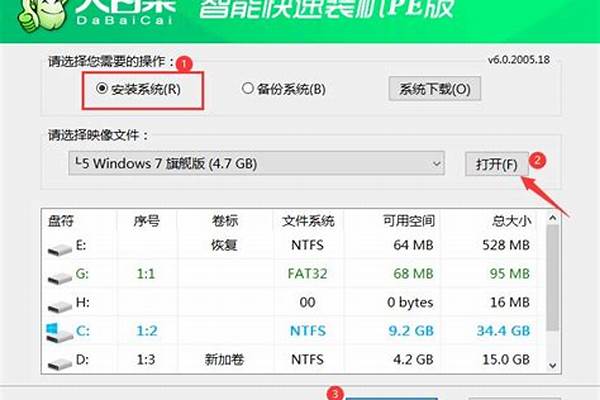This screenshot has height=400, width=600.
Task: Click the 新加卷 volume label cell
Action: [224, 359]
